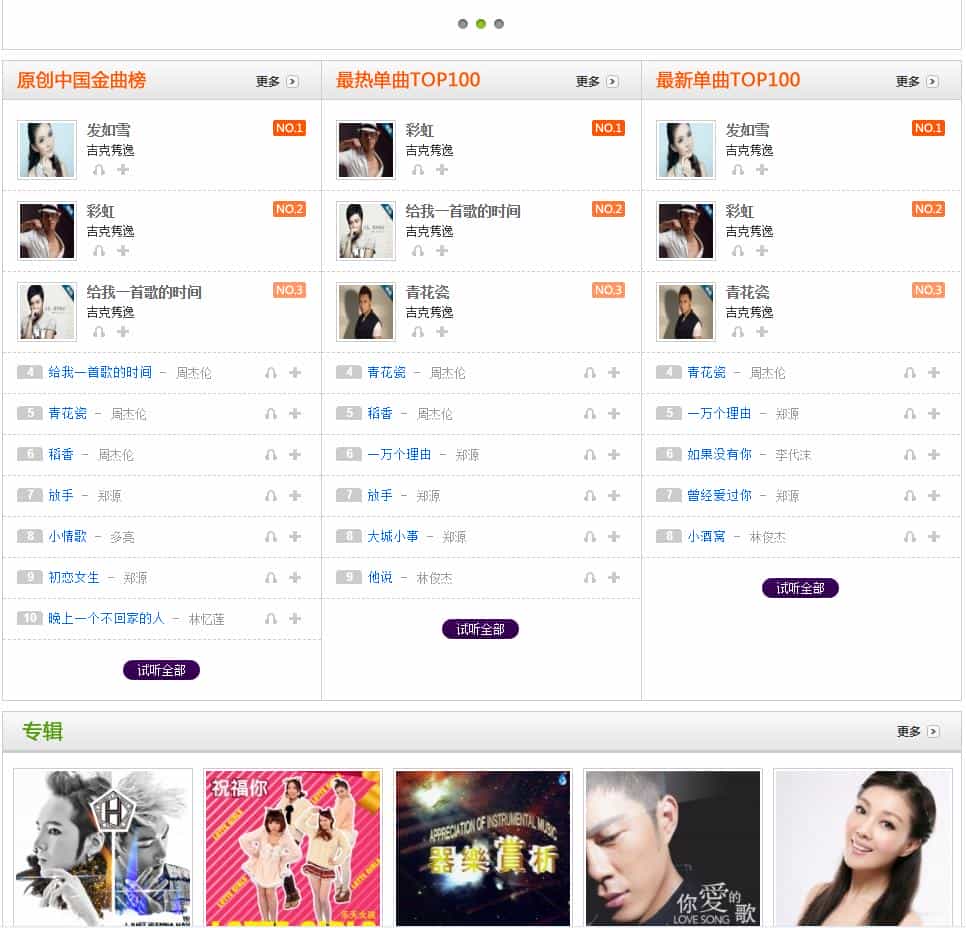The height and width of the screenshot is (928, 966).
Task: Show more albums via 专辑 更多
Action: (x=917, y=731)
